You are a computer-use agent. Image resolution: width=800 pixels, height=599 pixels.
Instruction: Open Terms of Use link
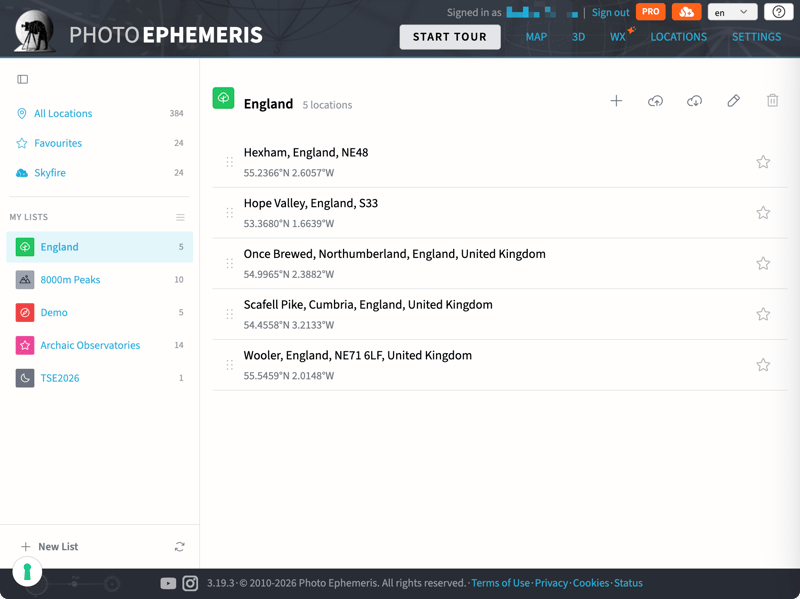click(501, 583)
